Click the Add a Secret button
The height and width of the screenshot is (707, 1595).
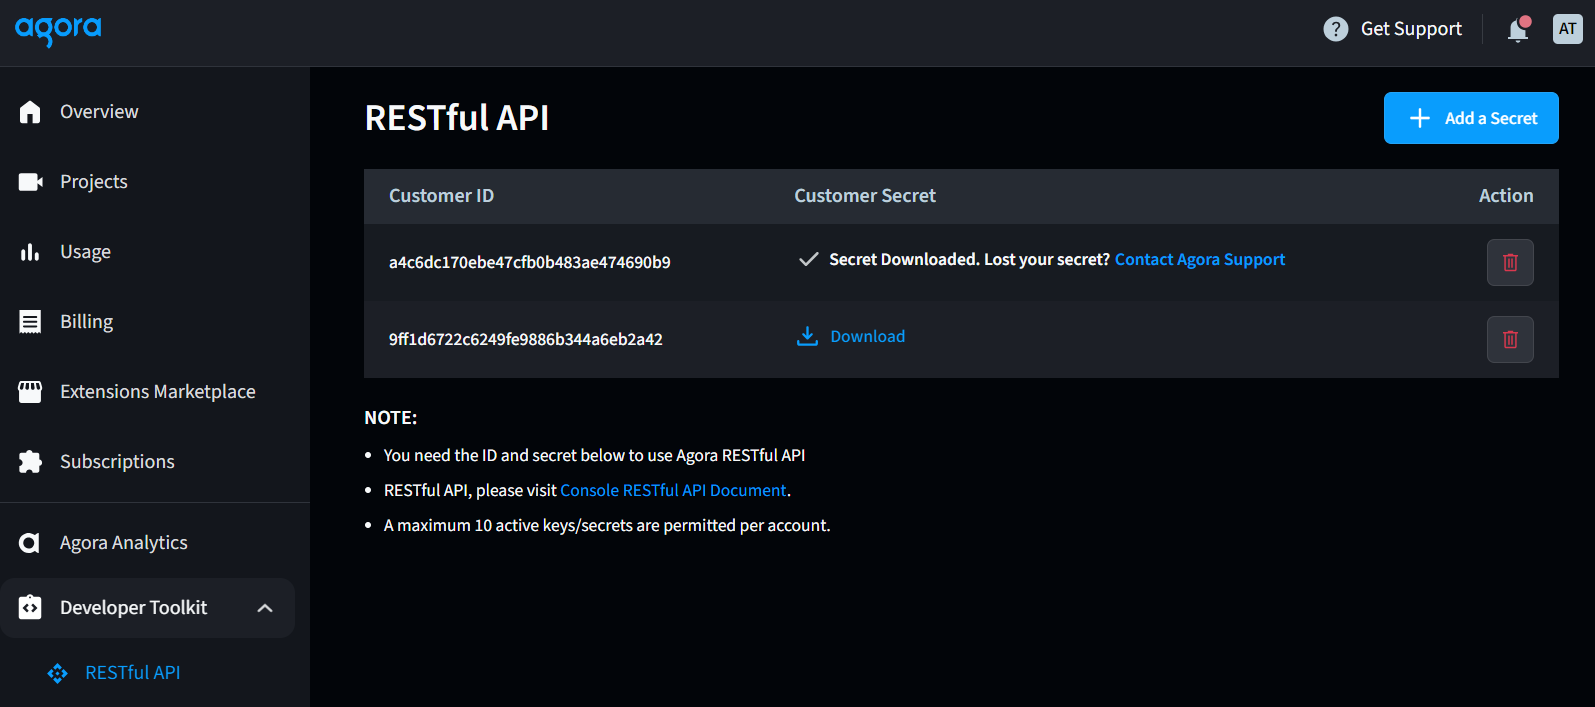click(x=1471, y=118)
